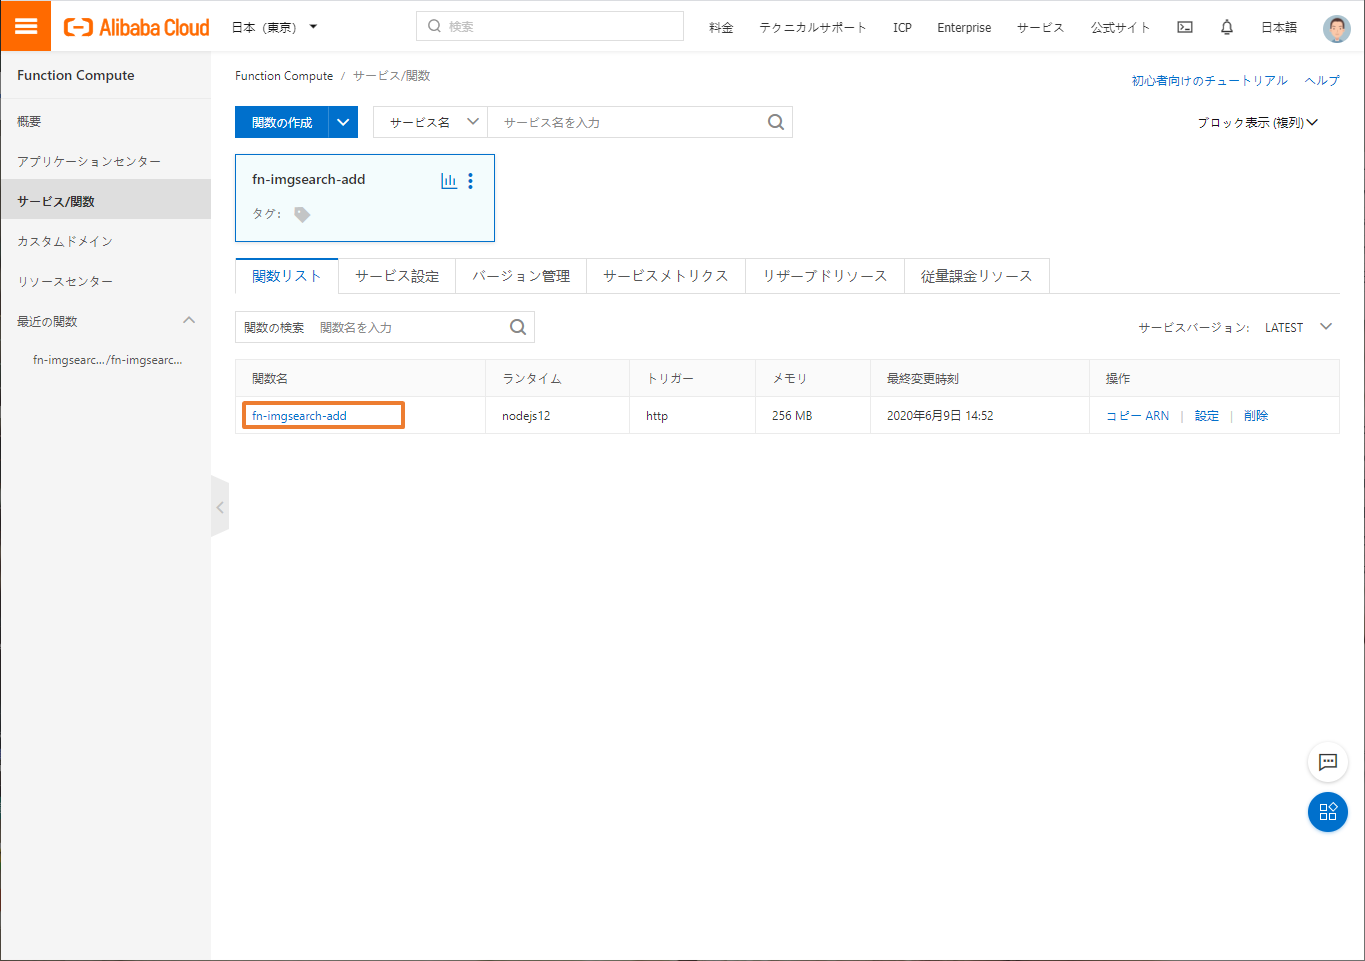Open the サービス名 filter dropdown

click(x=431, y=122)
